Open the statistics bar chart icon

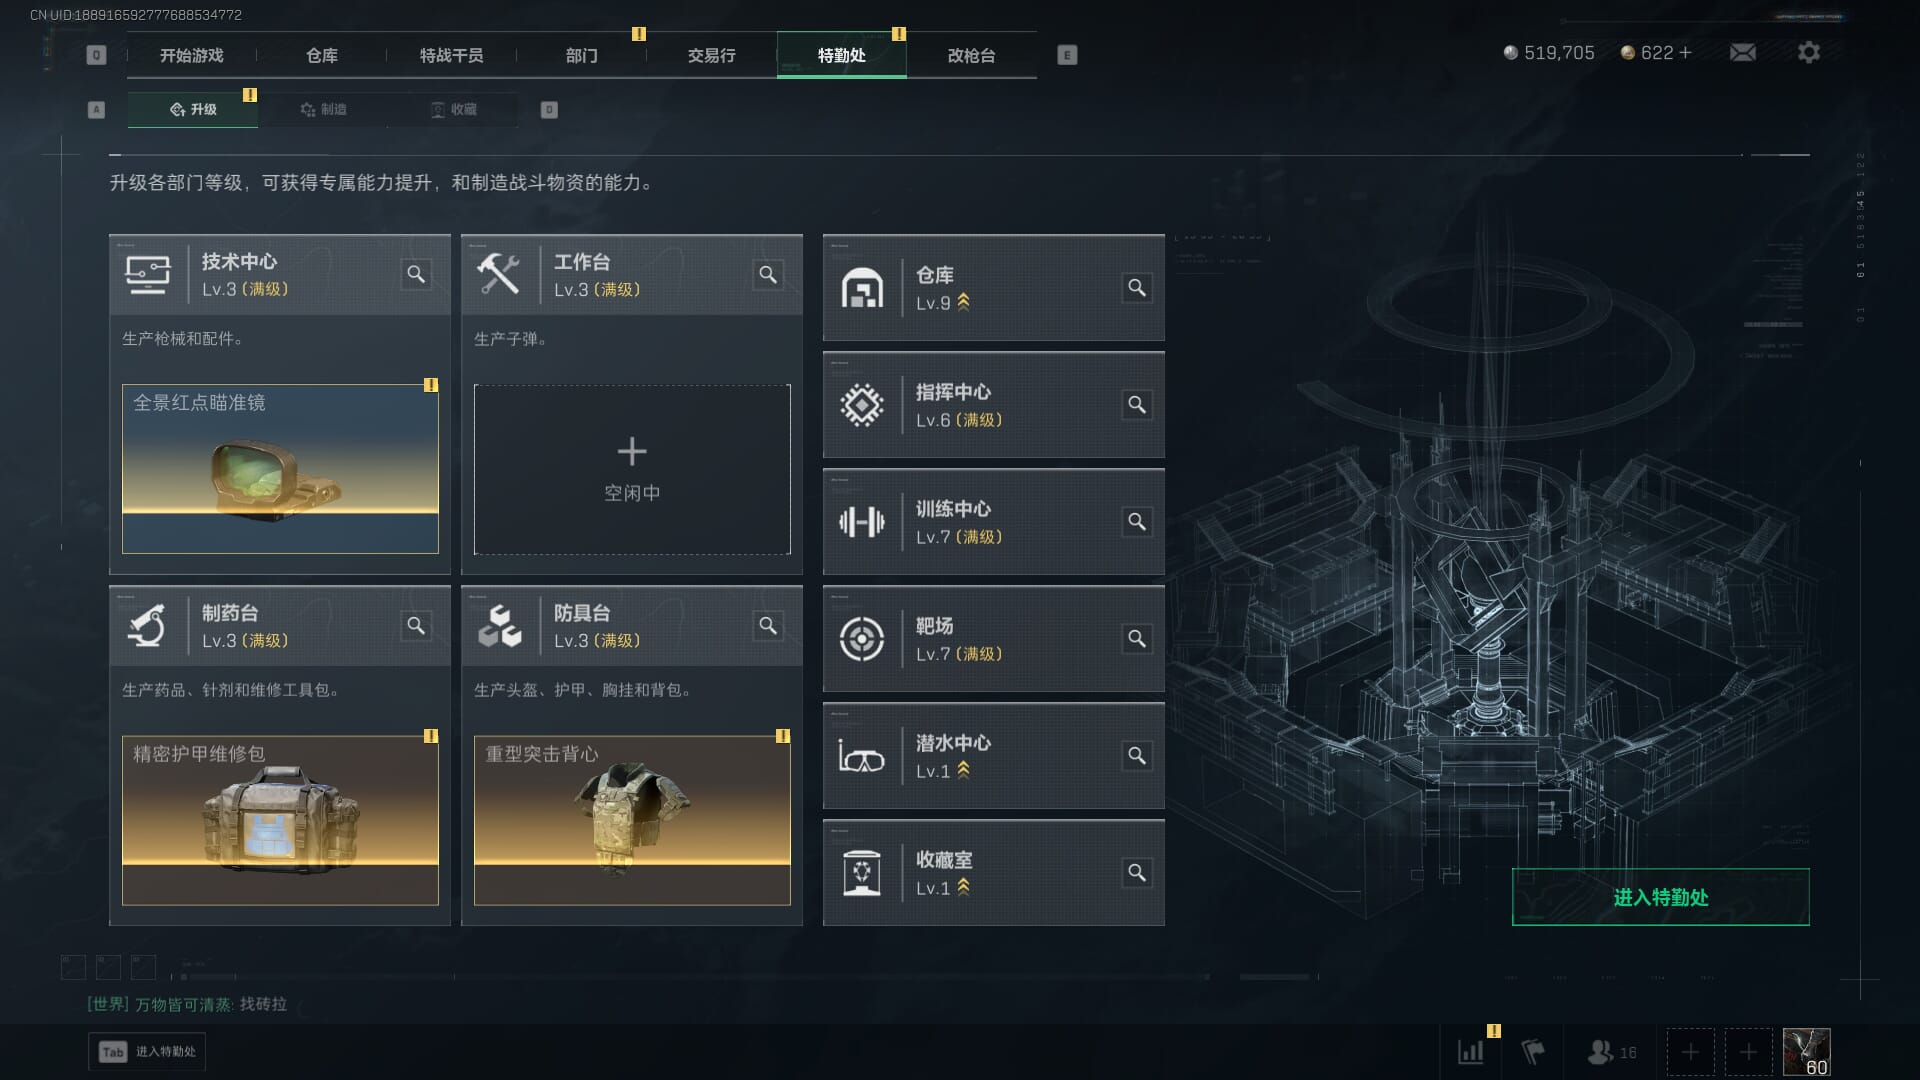pyautogui.click(x=1471, y=1052)
